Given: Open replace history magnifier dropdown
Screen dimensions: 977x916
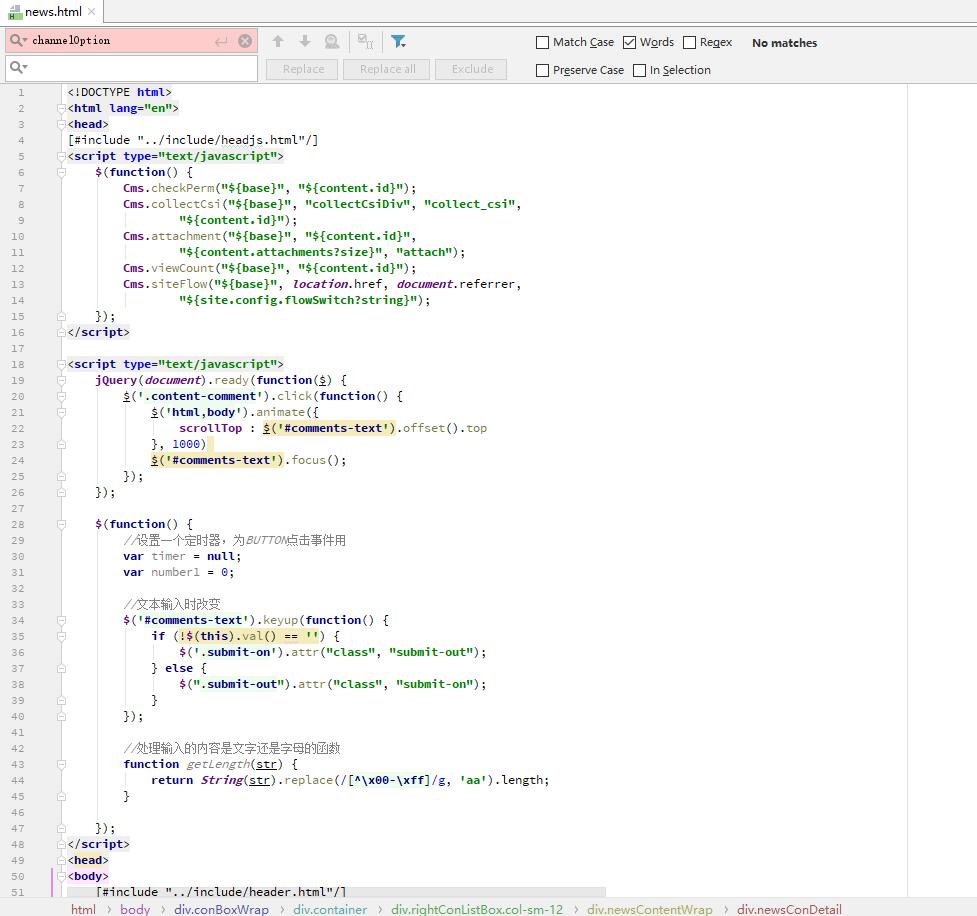Looking at the screenshot, I should pyautogui.click(x=18, y=68).
